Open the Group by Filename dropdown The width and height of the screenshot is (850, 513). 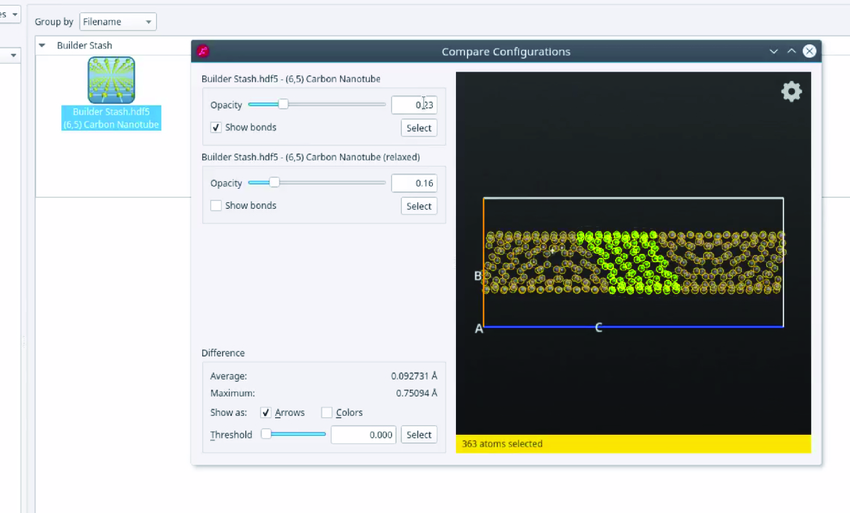point(117,22)
